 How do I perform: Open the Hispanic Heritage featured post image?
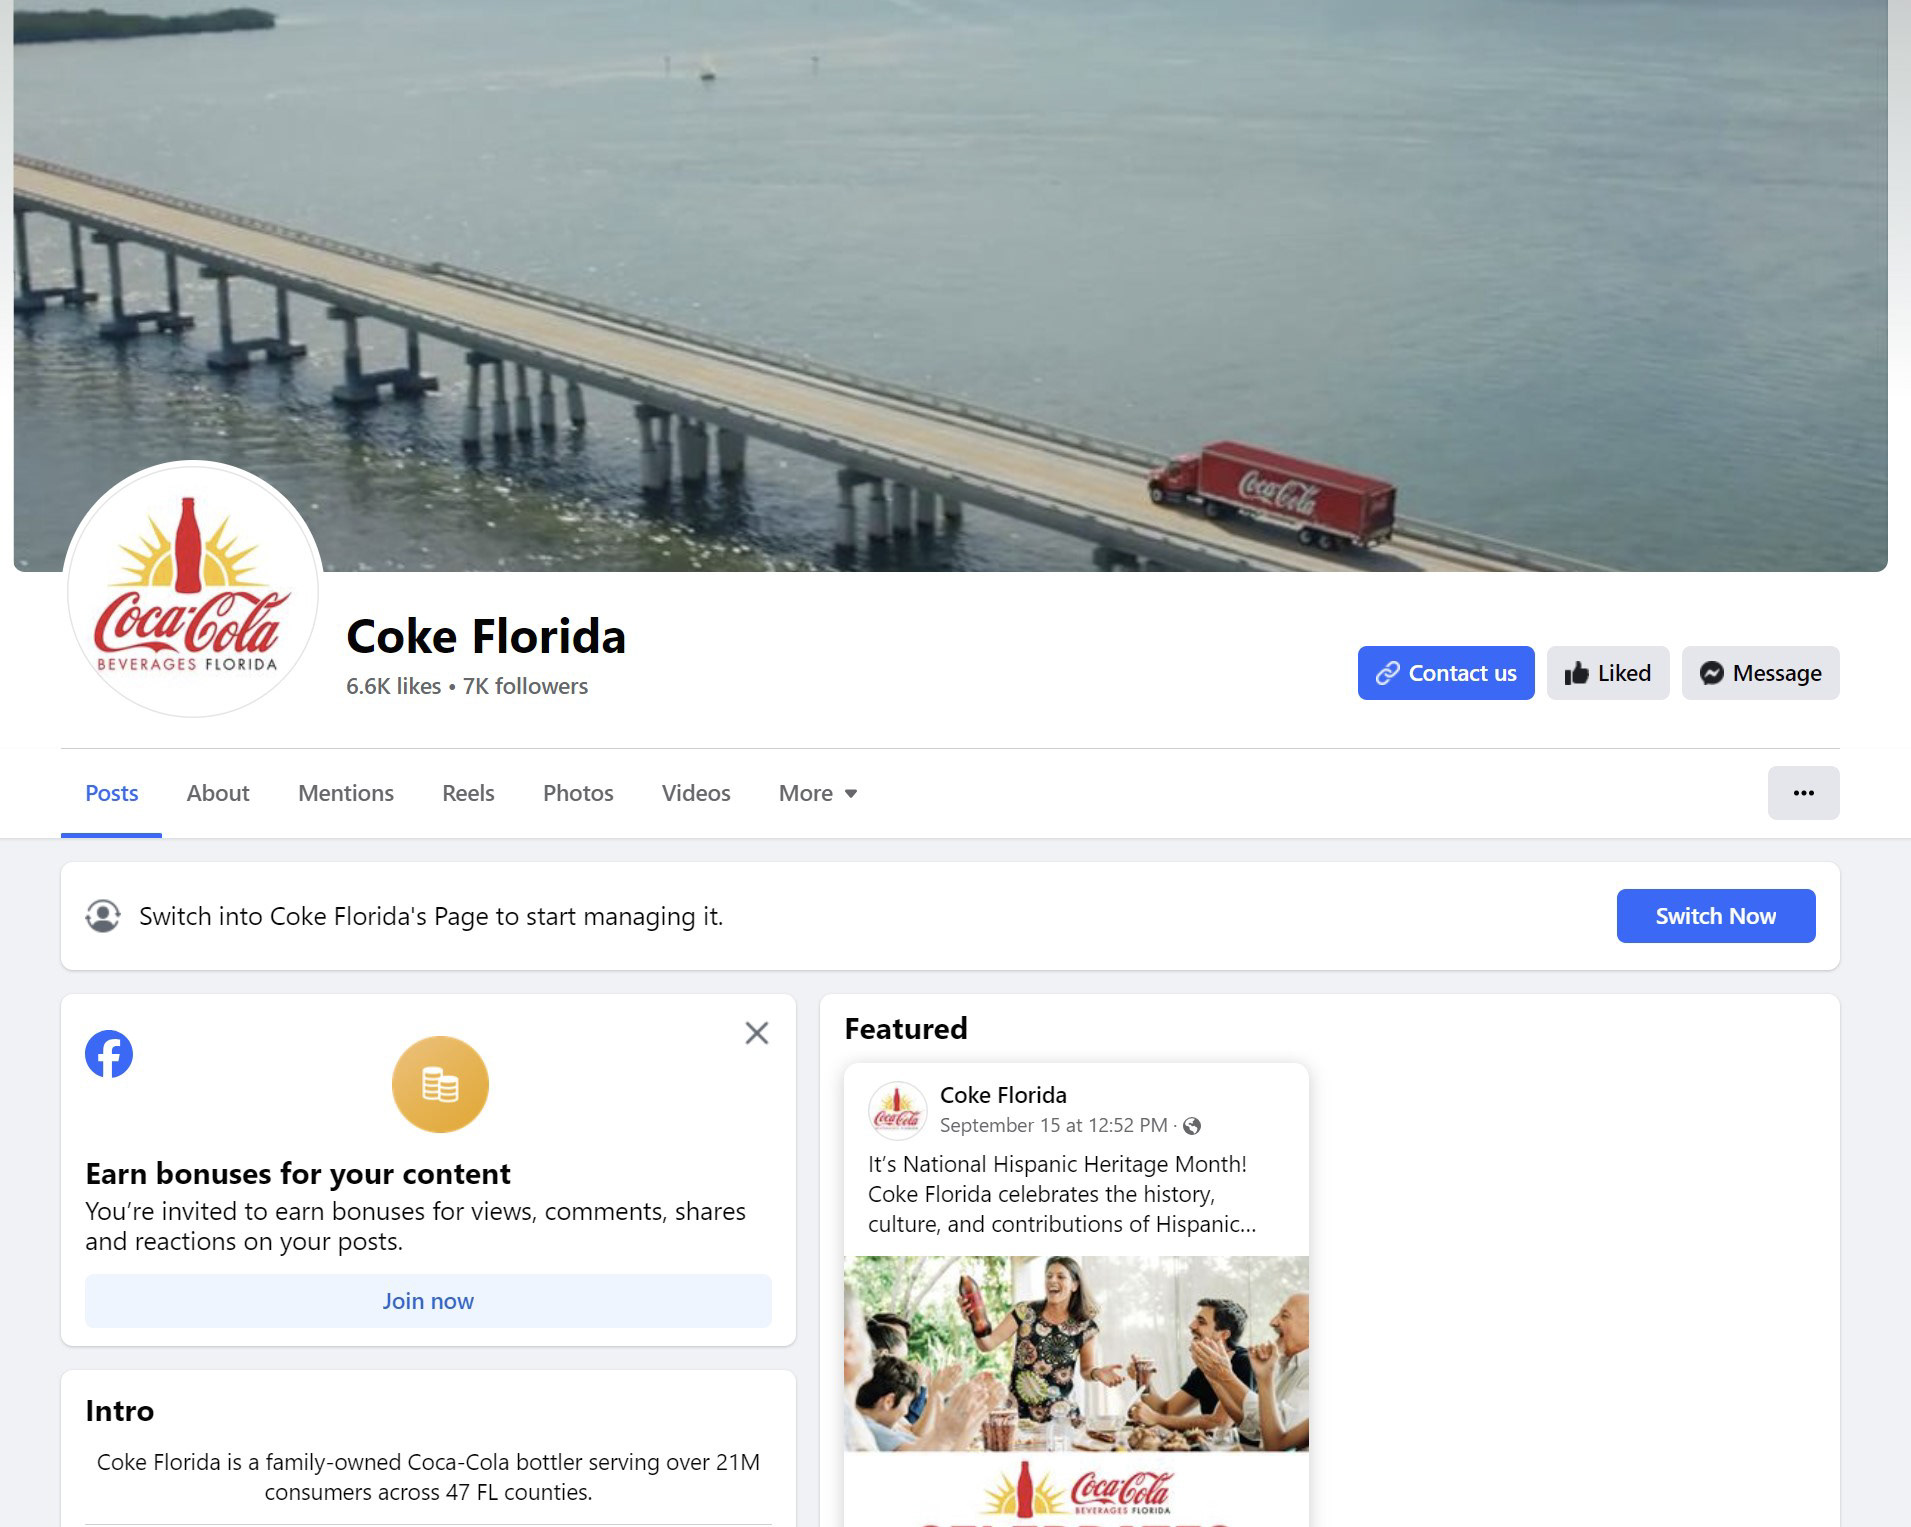click(1076, 1391)
